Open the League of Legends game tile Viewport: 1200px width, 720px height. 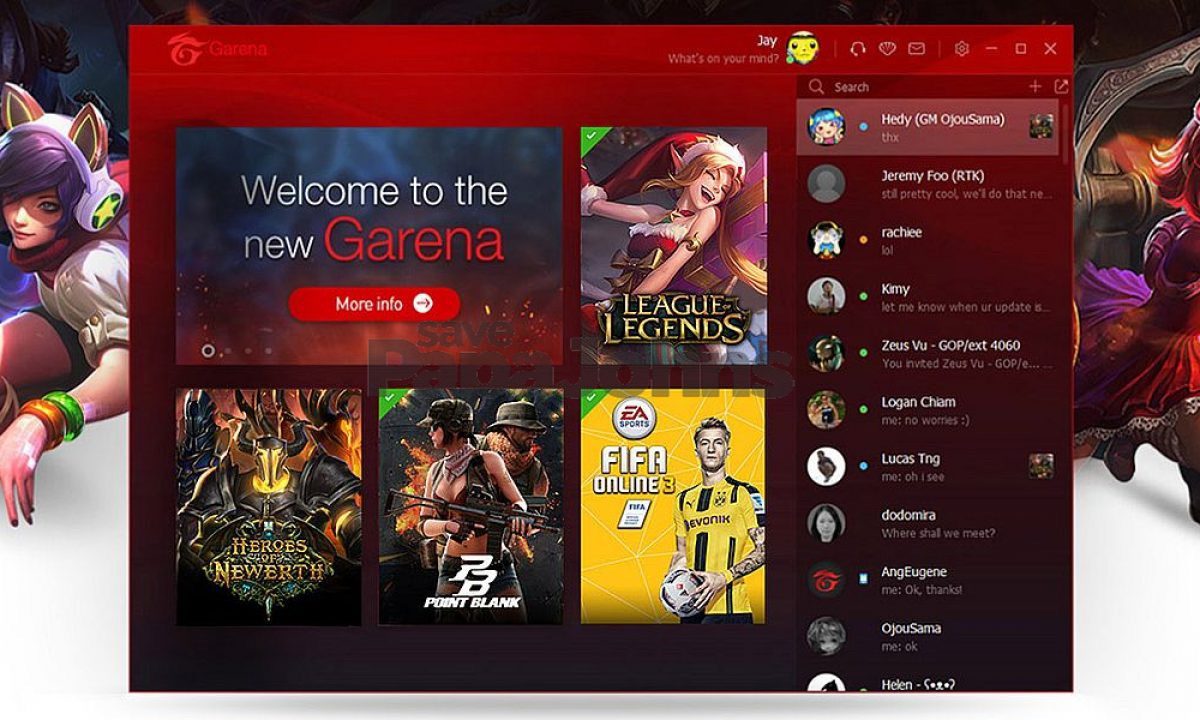pos(674,245)
